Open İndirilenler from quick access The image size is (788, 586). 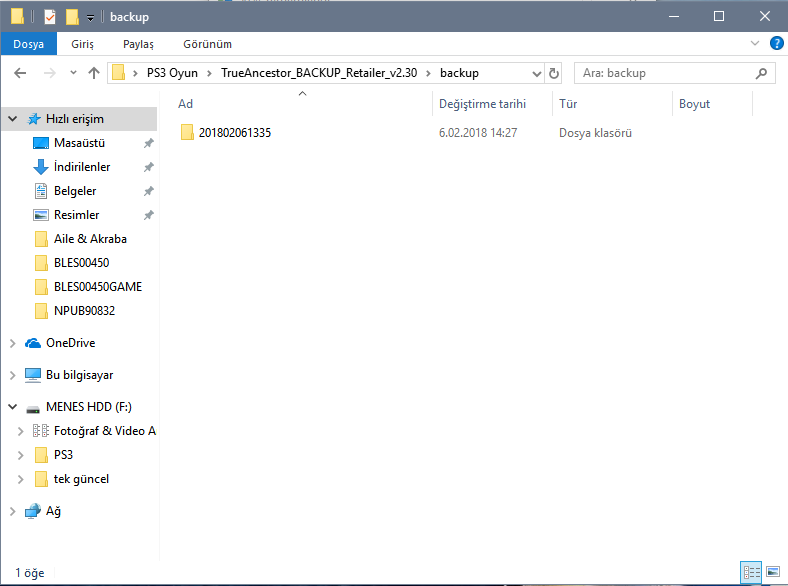coord(82,167)
